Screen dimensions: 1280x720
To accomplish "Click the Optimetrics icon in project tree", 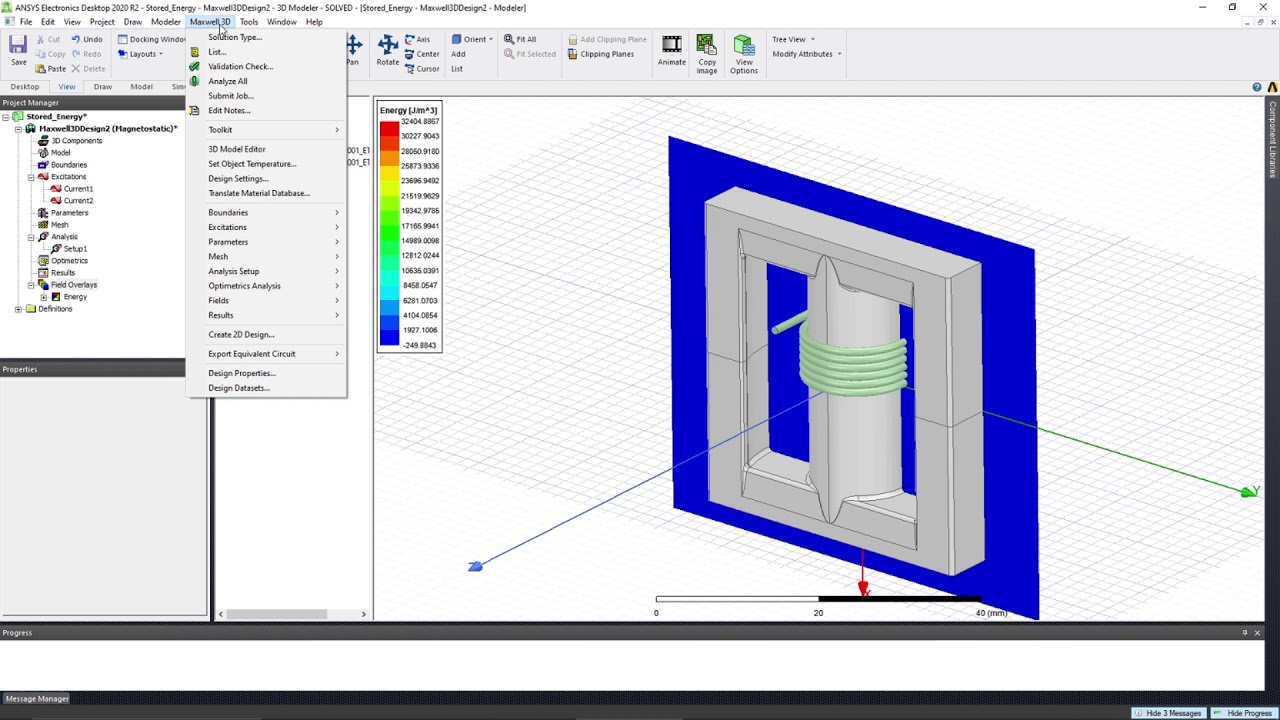I will pos(43,261).
